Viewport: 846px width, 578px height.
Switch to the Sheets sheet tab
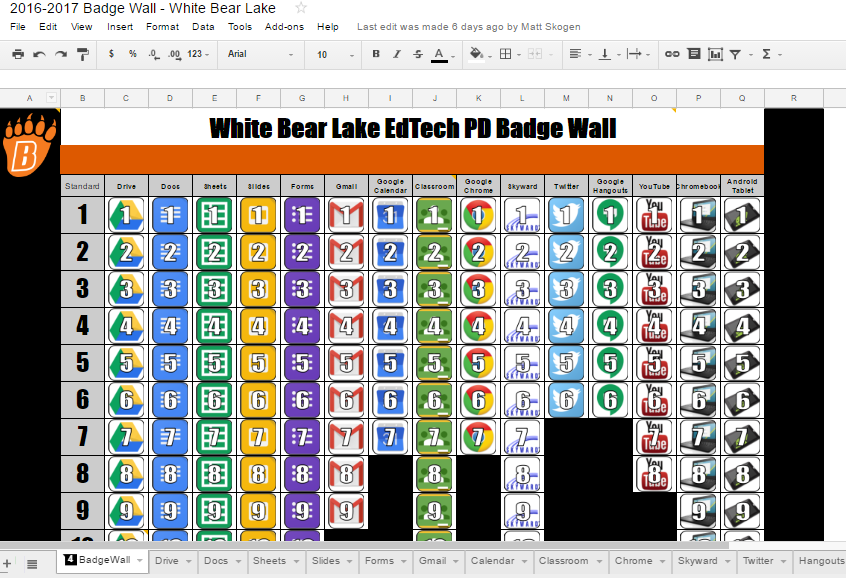pyautogui.click(x=269, y=561)
